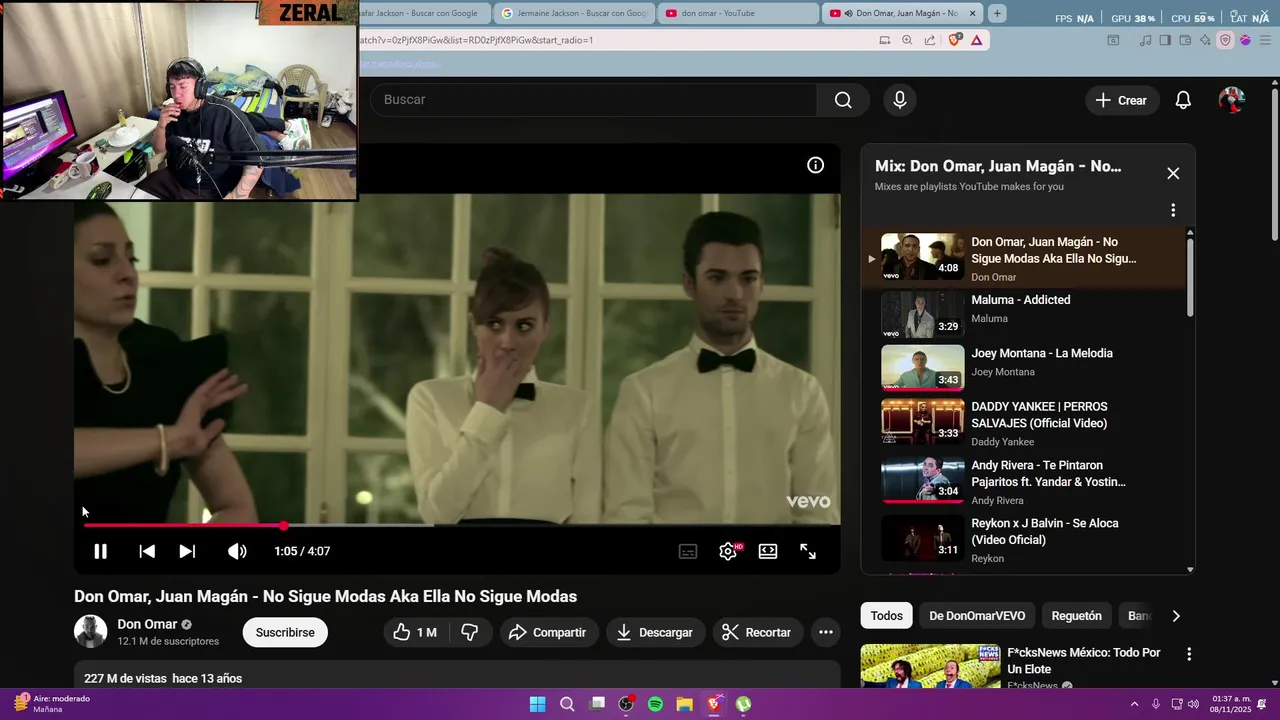The width and height of the screenshot is (1280, 720).
Task: Enter fullscreen mode in player
Action: [x=808, y=551]
